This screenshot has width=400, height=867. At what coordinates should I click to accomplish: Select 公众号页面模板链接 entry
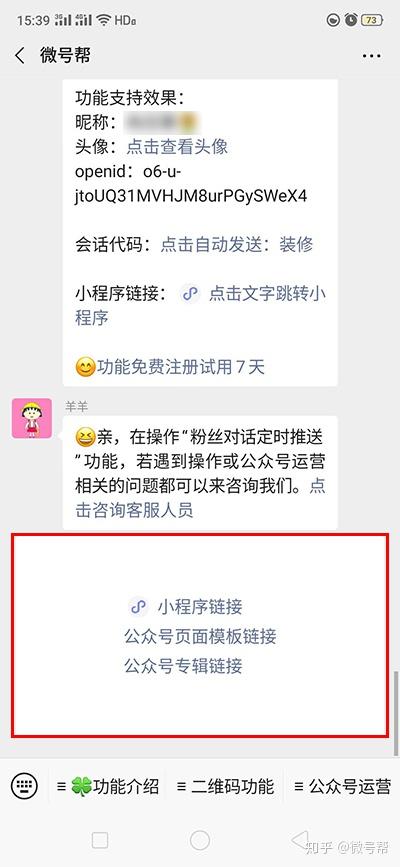coord(200,636)
